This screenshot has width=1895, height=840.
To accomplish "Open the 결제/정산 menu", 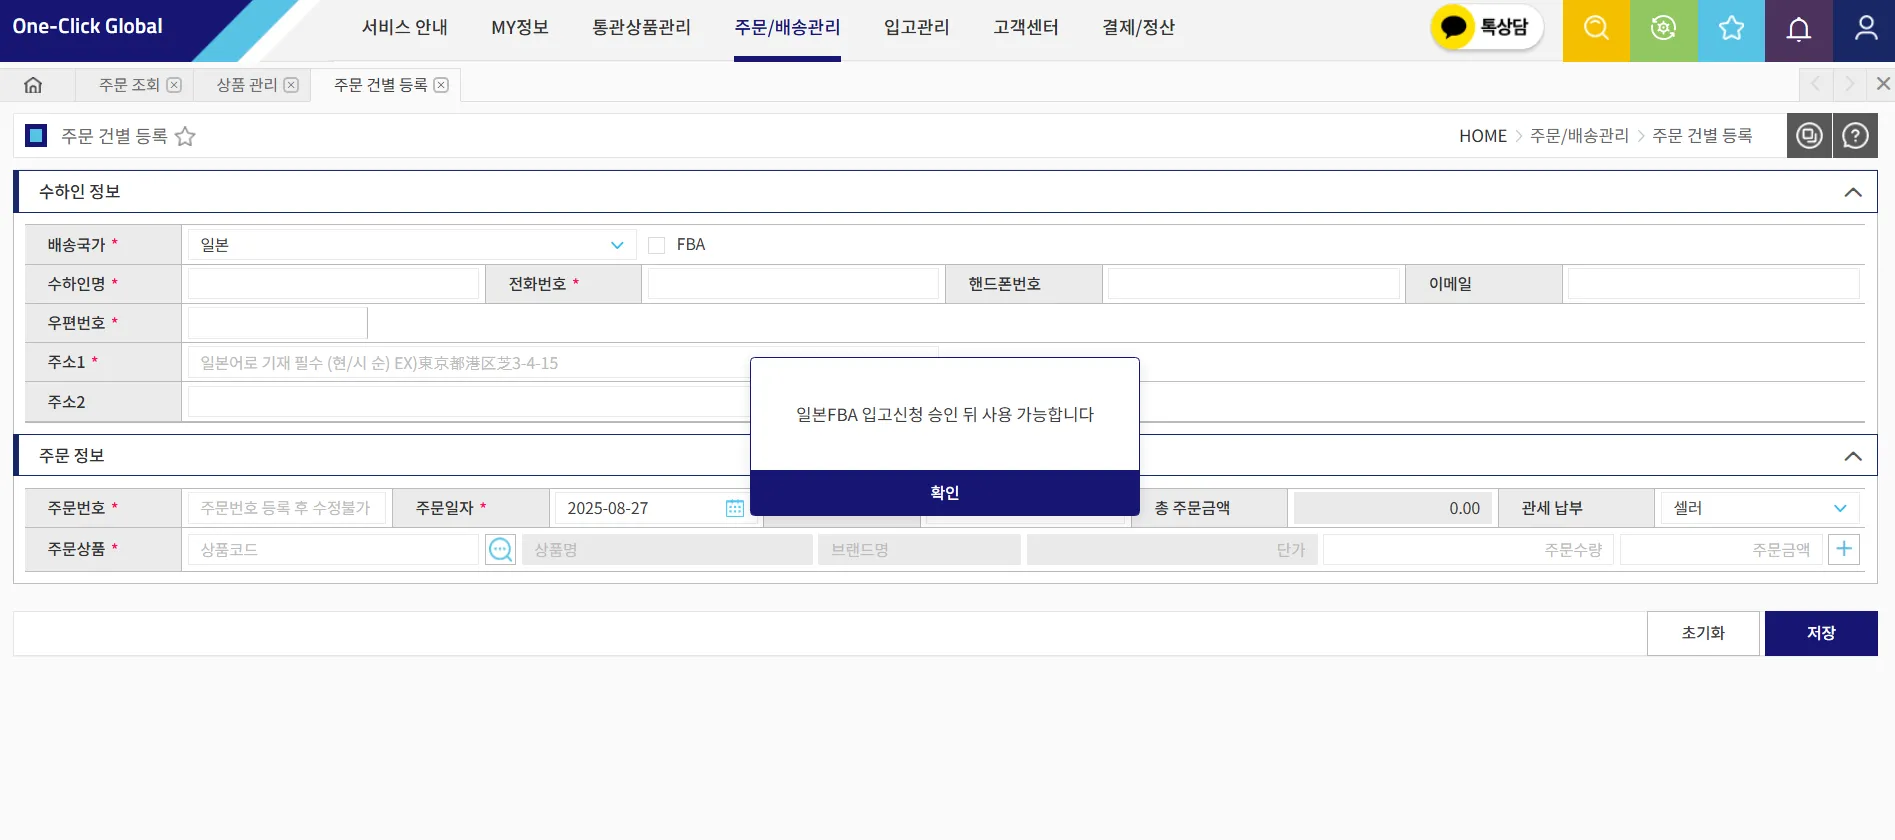I will (1138, 28).
